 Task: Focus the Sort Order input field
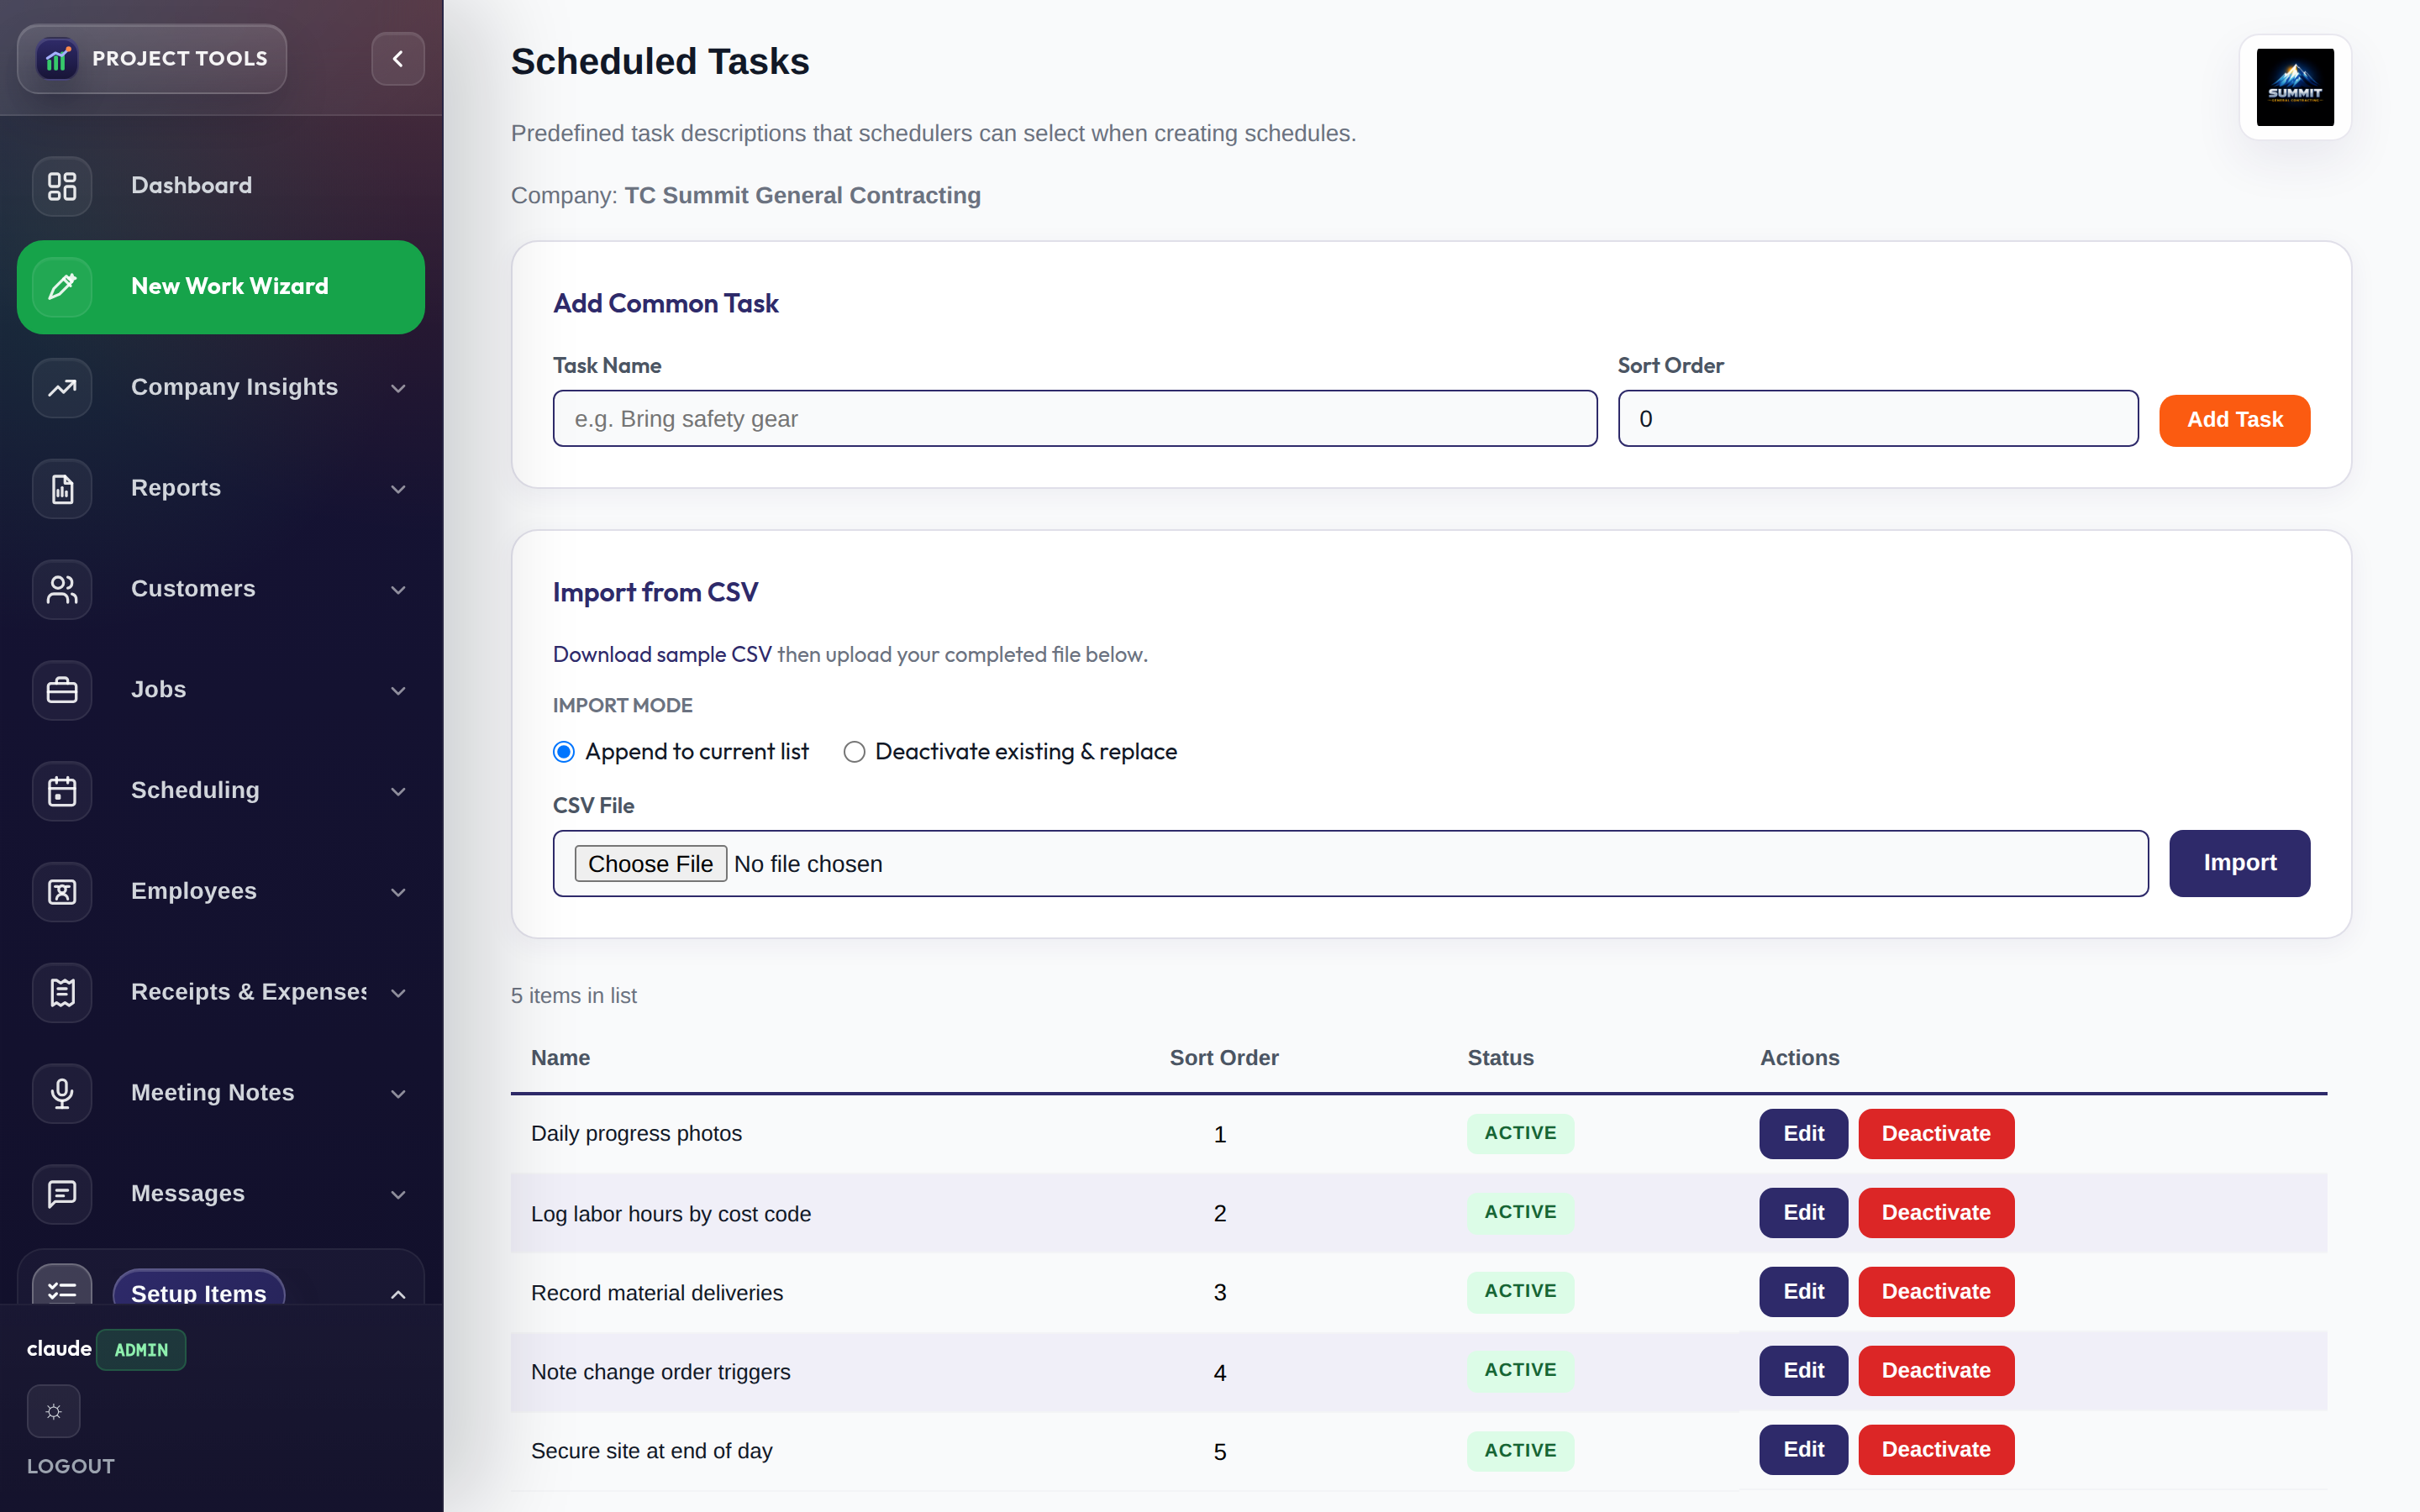pos(1878,419)
